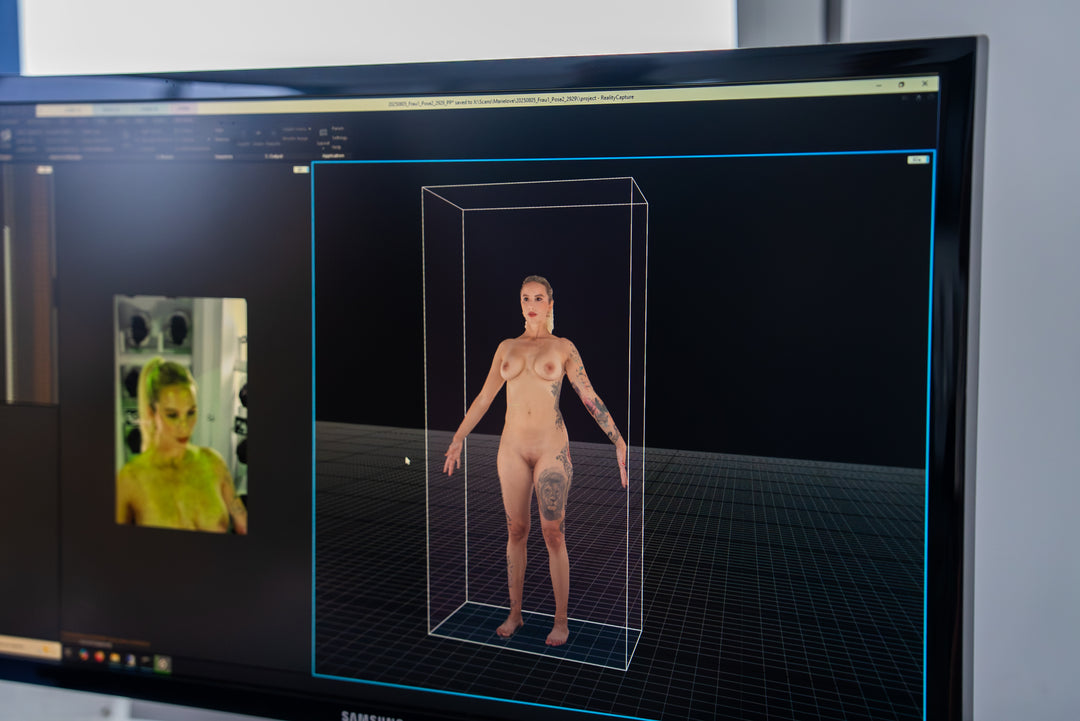The image size is (1080, 721).
Task: Expand the export dropdown arrow in the ribbon
Action: 310,130
